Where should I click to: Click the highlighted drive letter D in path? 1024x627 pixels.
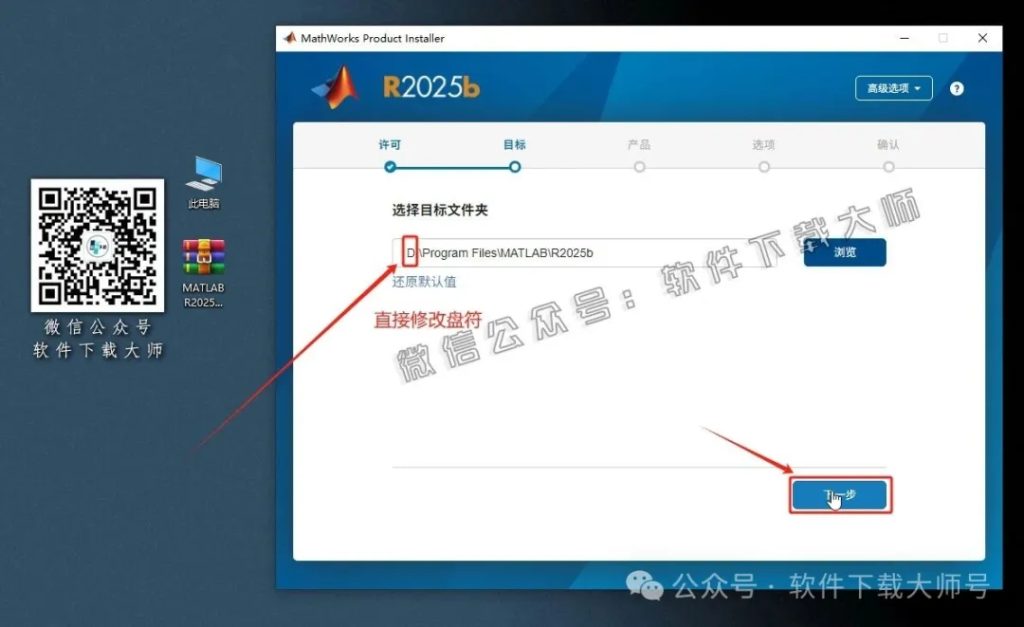[x=409, y=253]
